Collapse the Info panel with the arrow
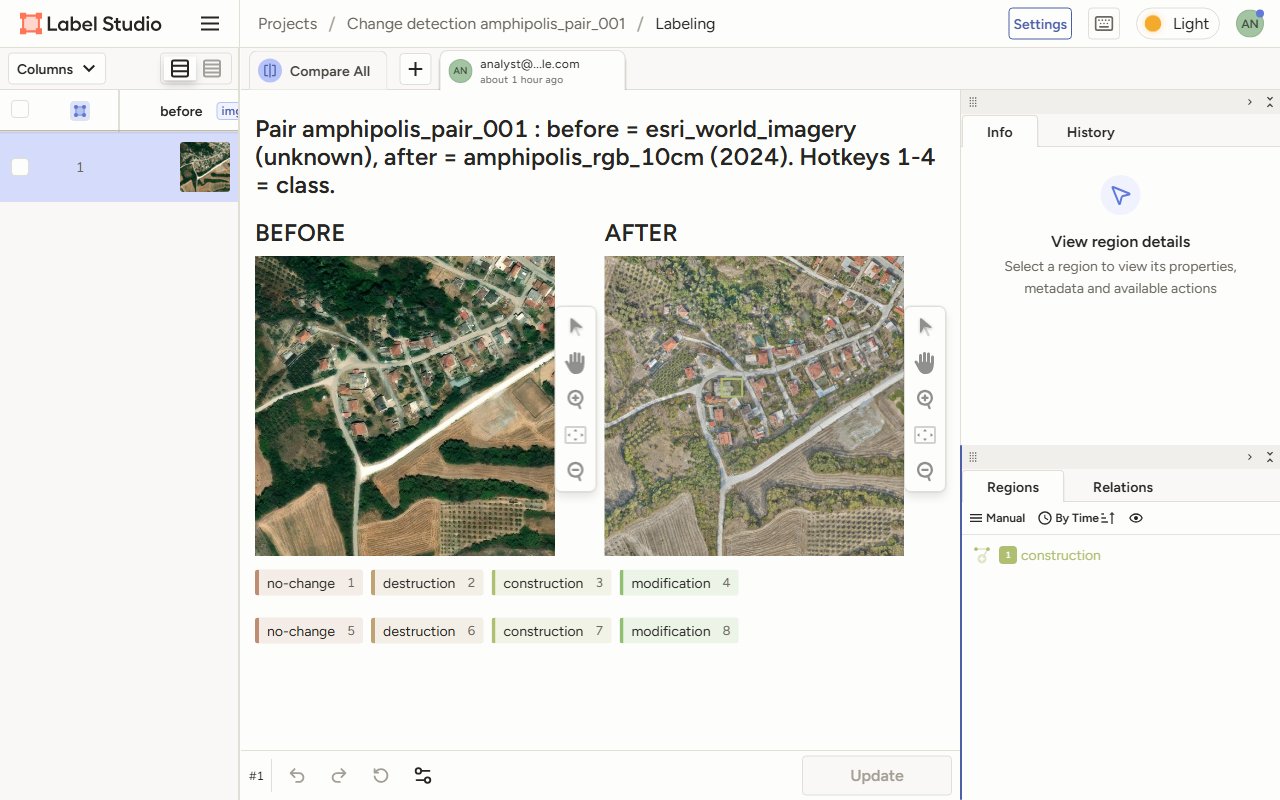This screenshot has width=1280, height=800. coord(1249,102)
